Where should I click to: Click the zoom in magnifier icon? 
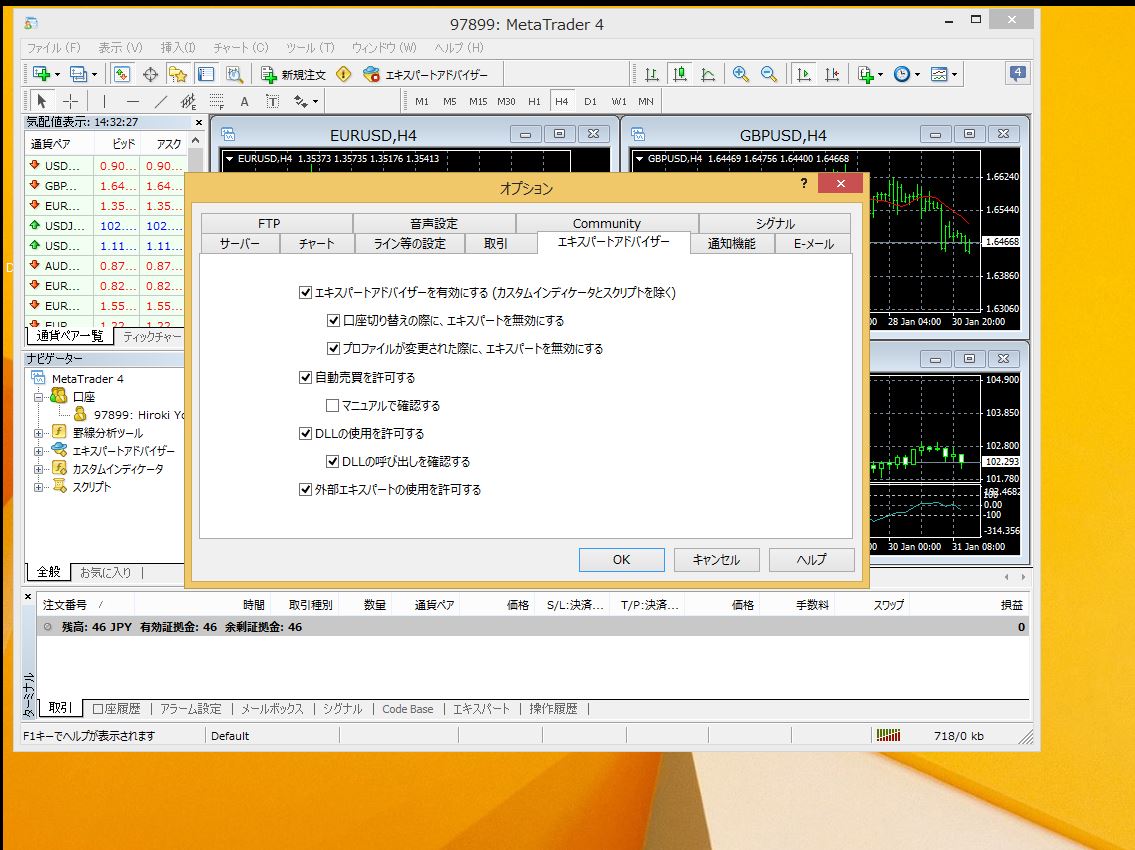tap(741, 74)
